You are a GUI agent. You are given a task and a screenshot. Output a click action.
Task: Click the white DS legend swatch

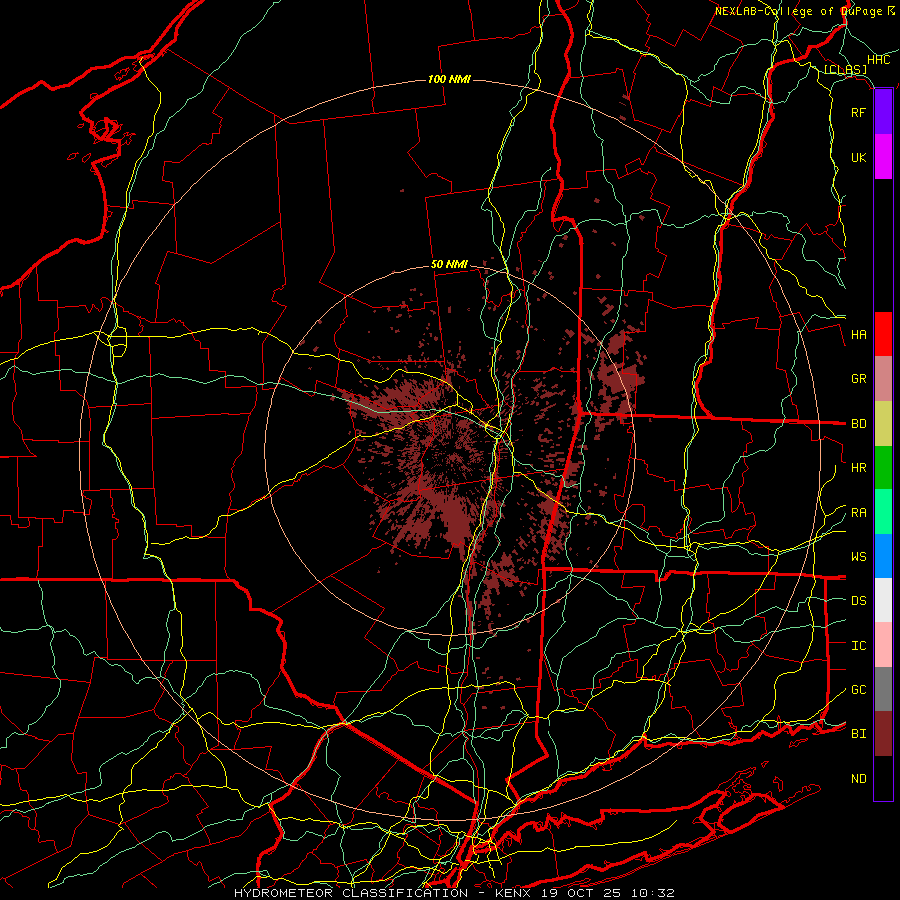(883, 600)
